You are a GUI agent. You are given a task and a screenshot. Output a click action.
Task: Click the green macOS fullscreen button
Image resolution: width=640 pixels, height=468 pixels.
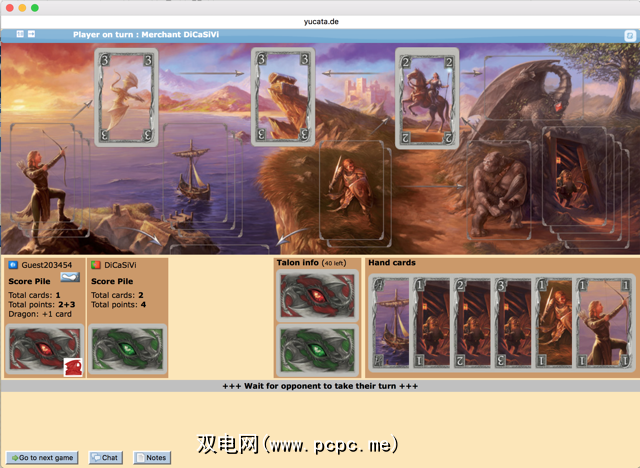(x=35, y=8)
